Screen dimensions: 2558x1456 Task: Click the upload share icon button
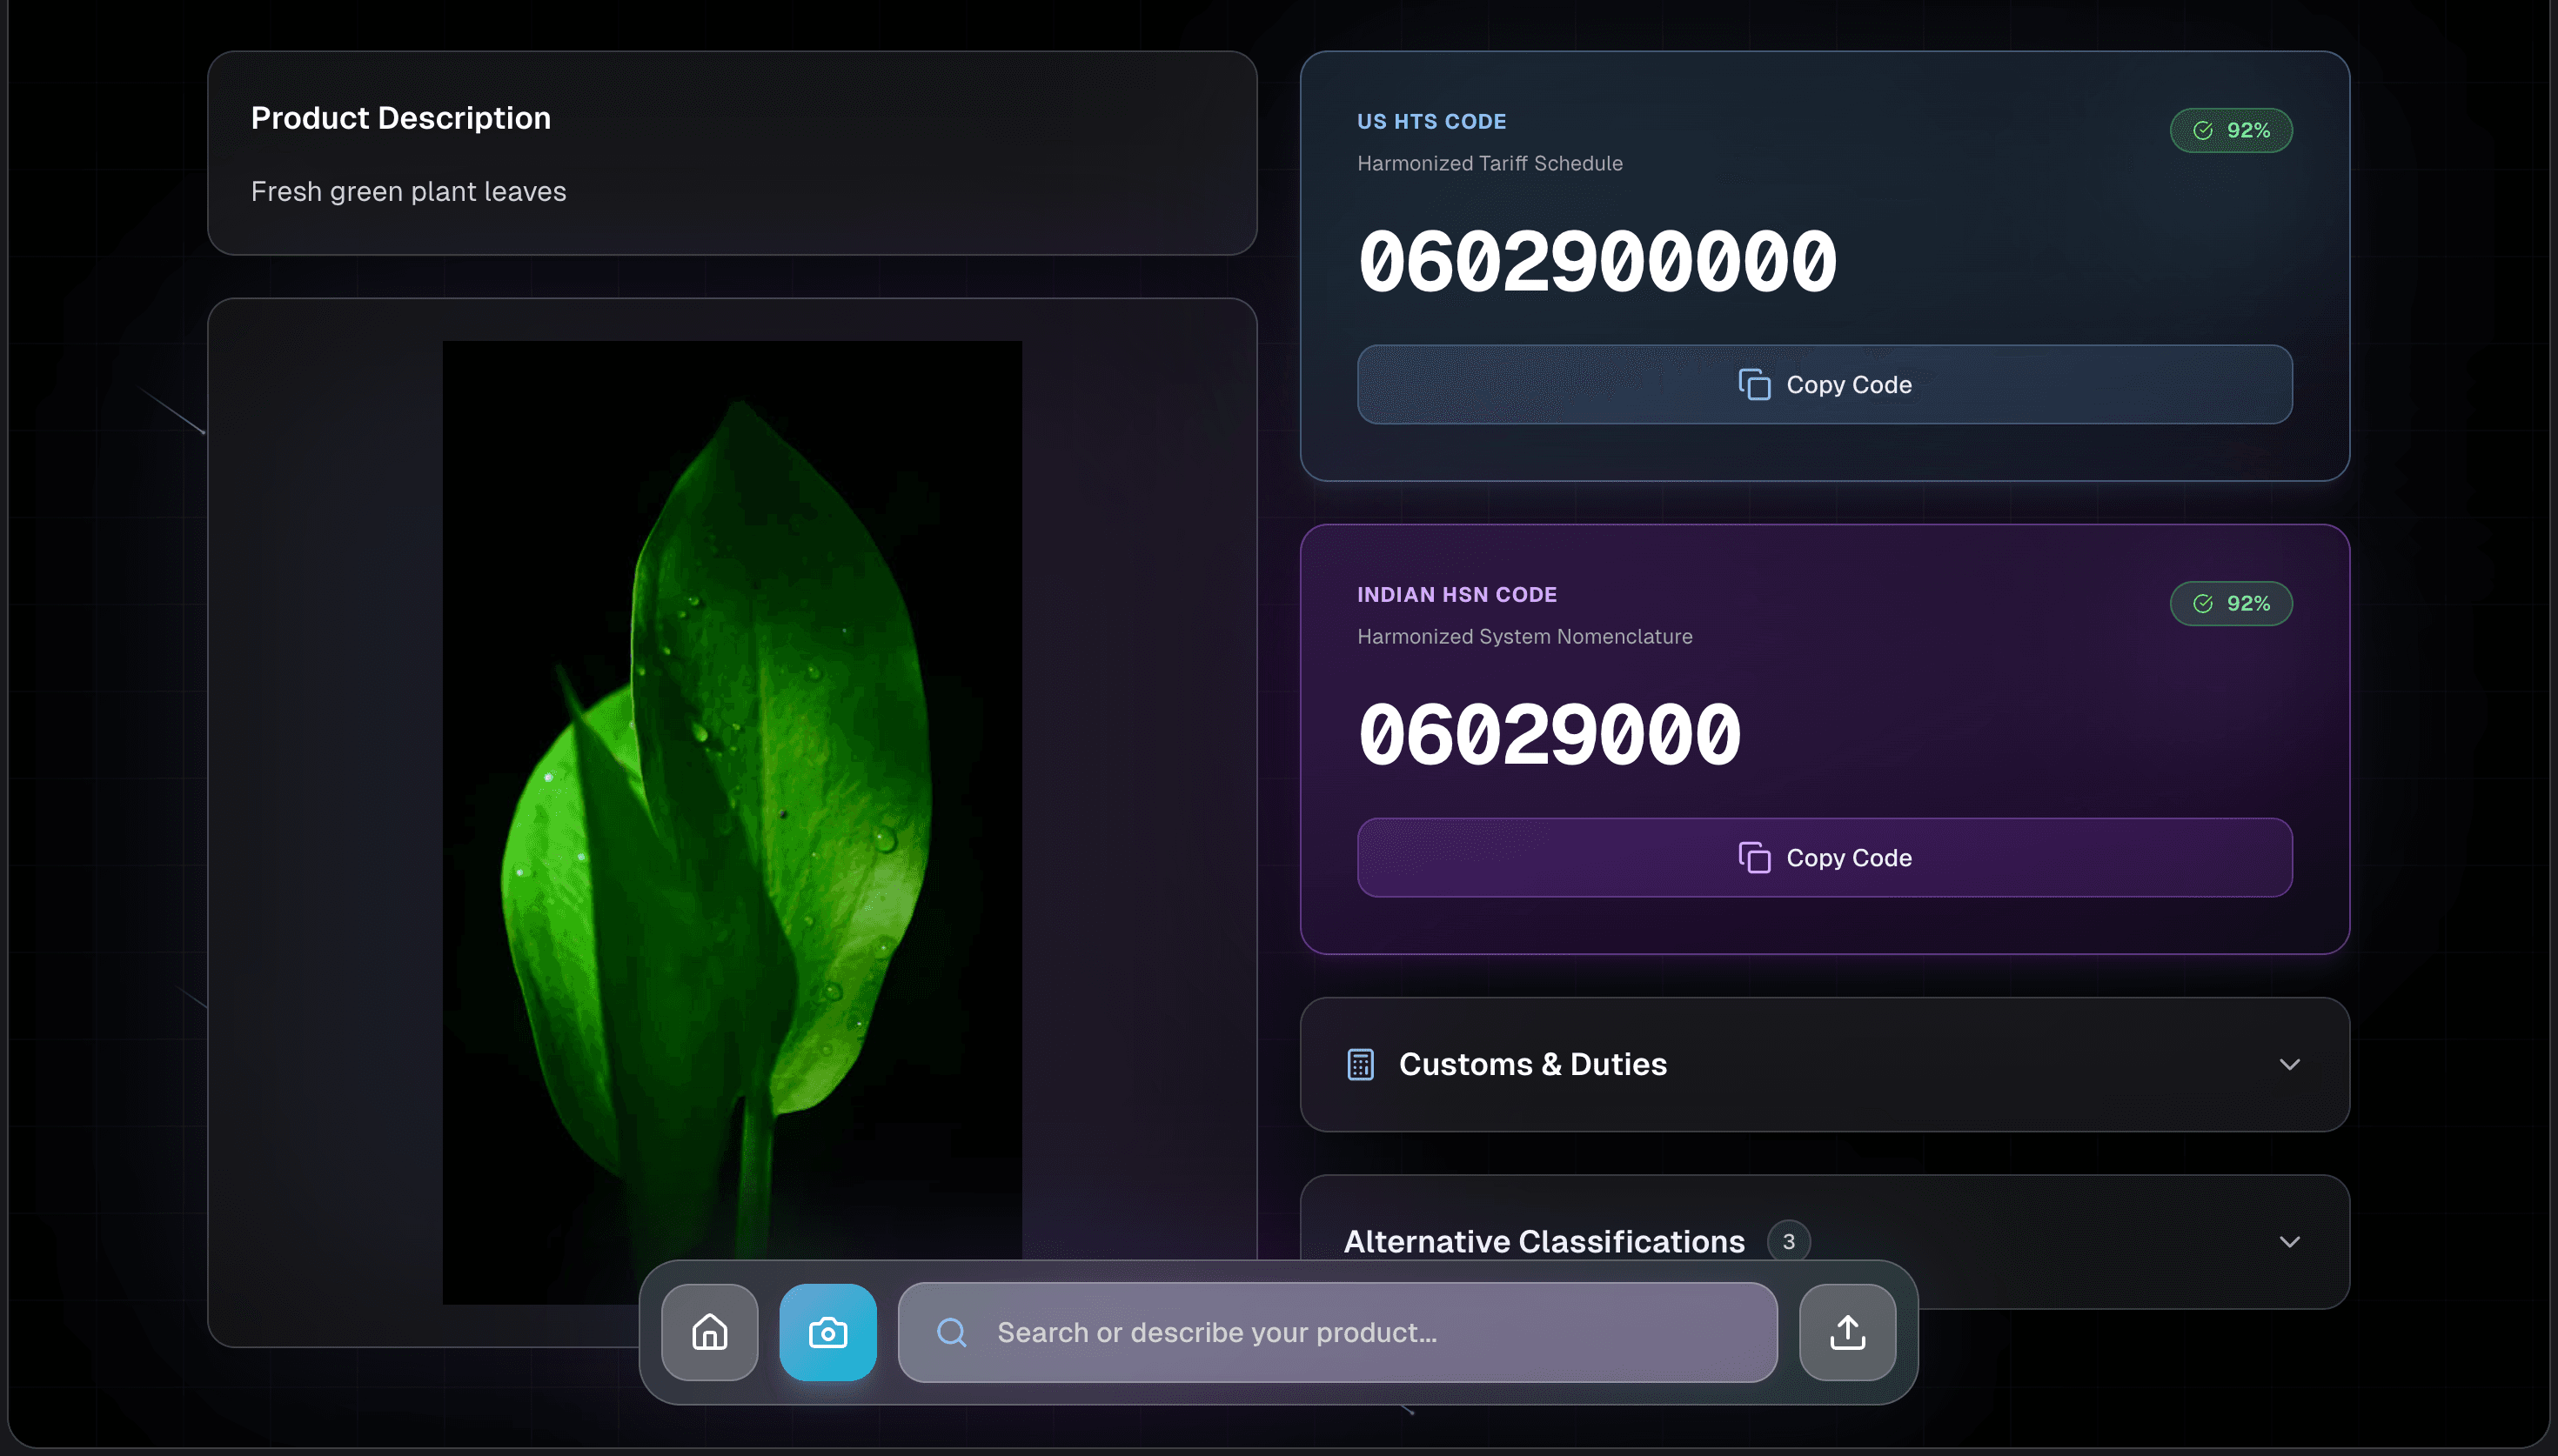pos(1846,1332)
